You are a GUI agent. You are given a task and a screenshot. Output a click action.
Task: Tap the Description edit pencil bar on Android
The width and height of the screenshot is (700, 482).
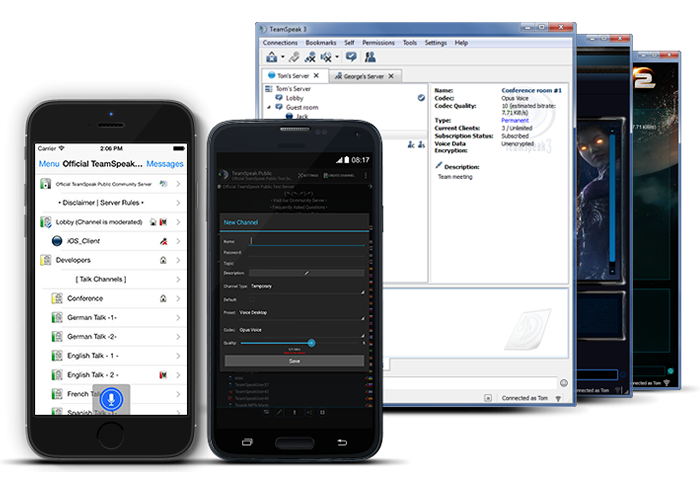[307, 273]
